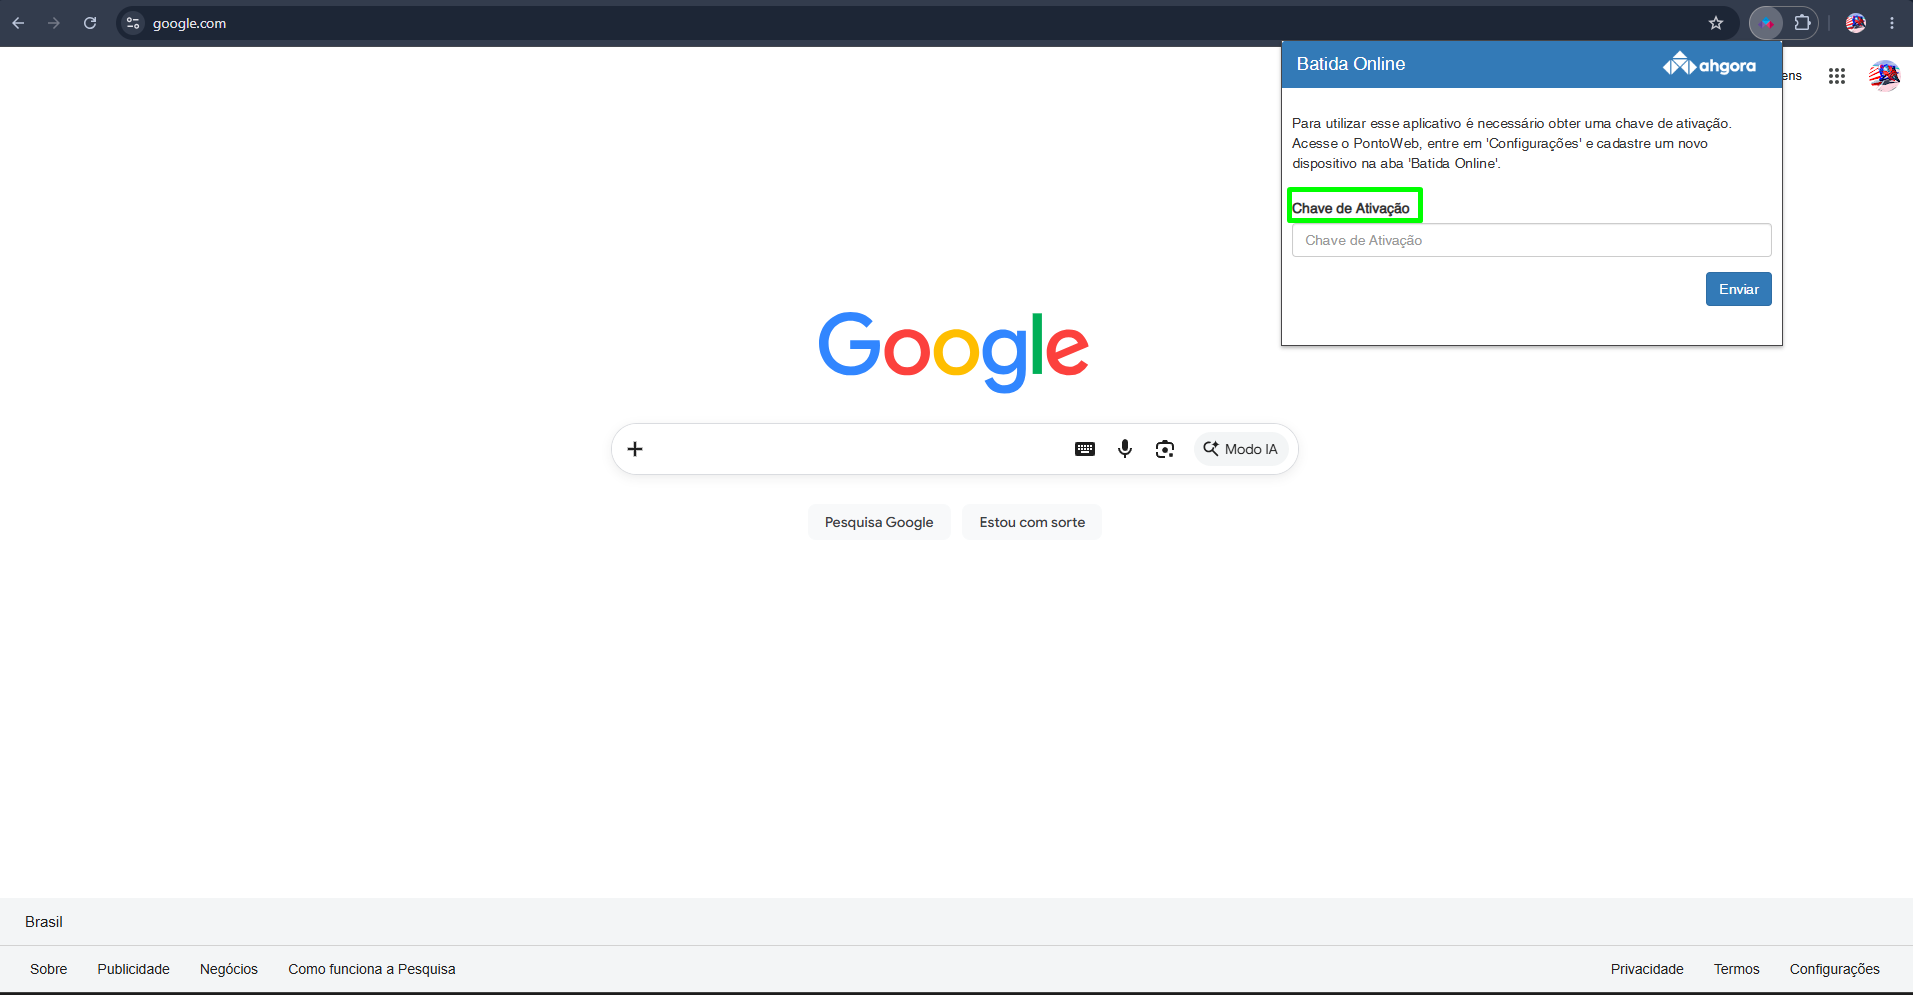
Task: Open the Configurações footer menu
Action: point(1835,969)
